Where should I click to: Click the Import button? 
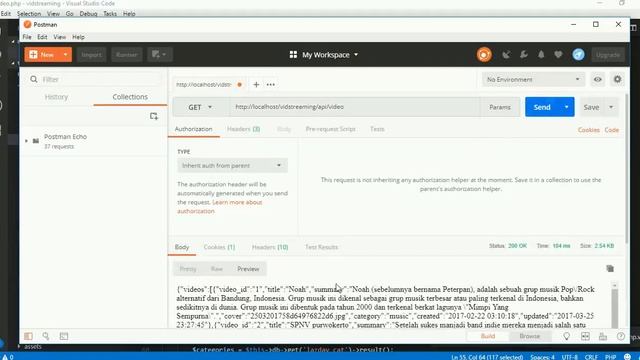point(91,55)
